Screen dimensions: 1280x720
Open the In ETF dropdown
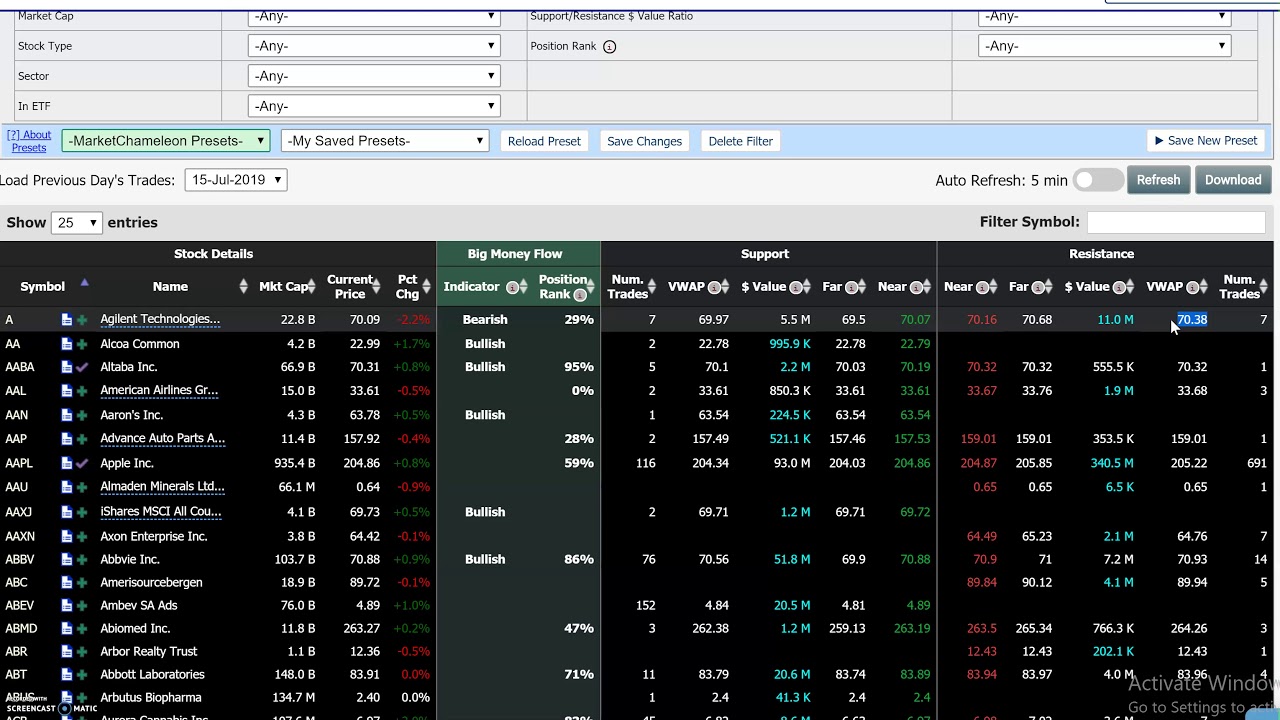pos(373,106)
